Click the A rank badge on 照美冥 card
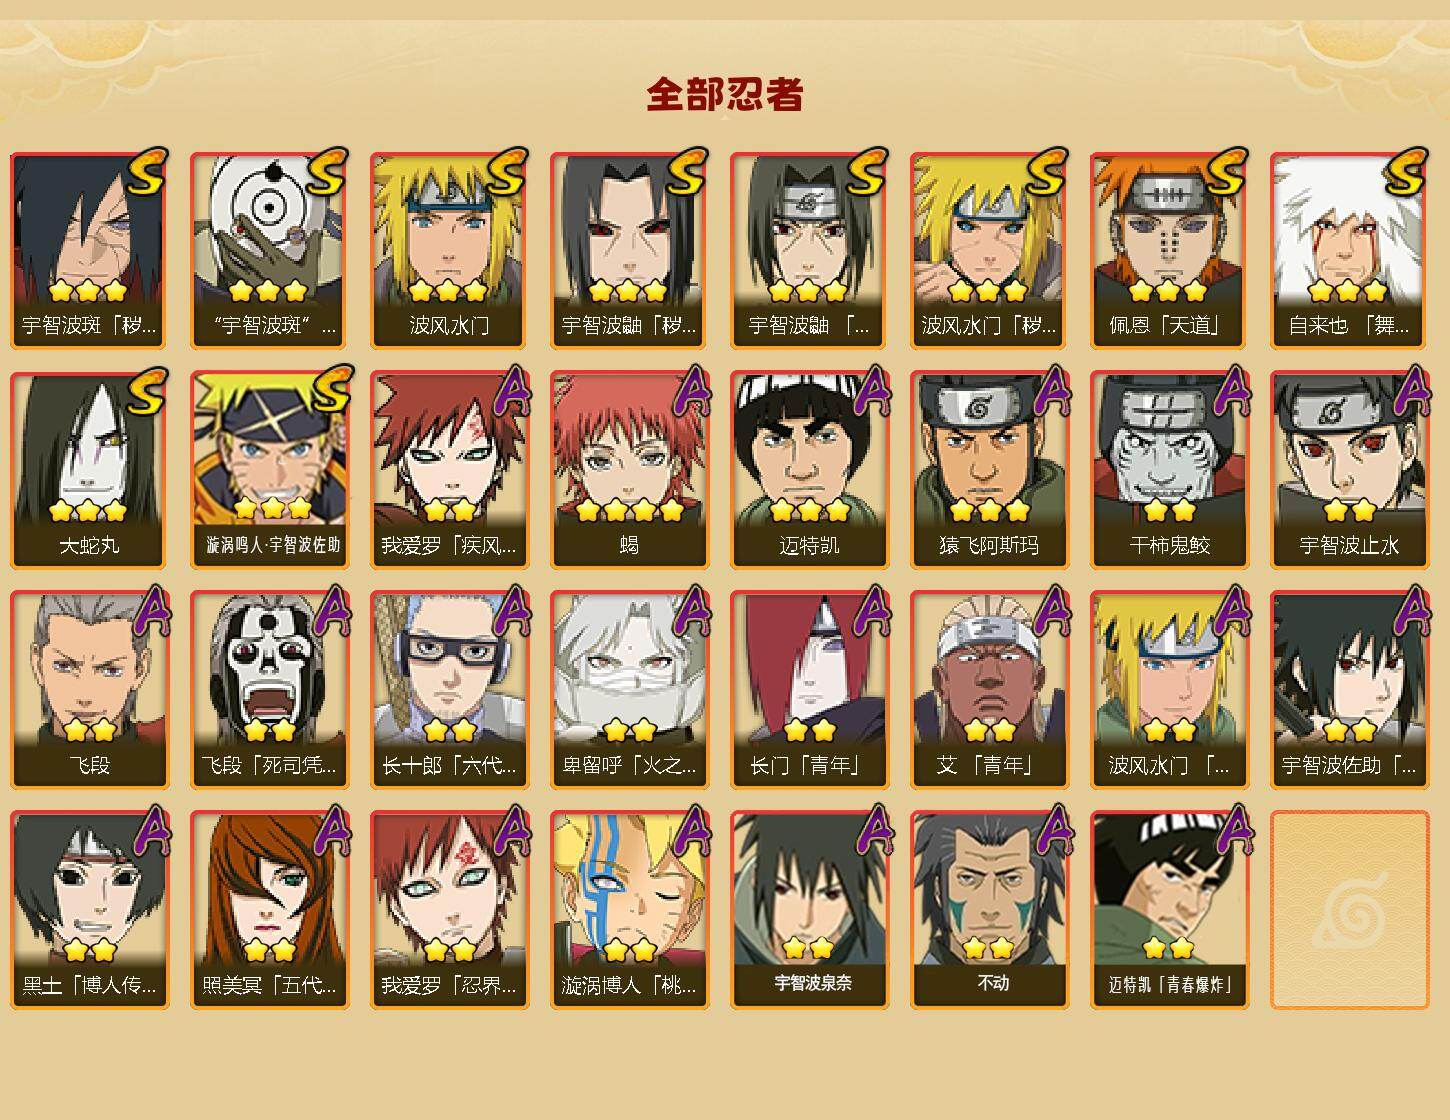This screenshot has width=1450, height=1120. [x=331, y=832]
